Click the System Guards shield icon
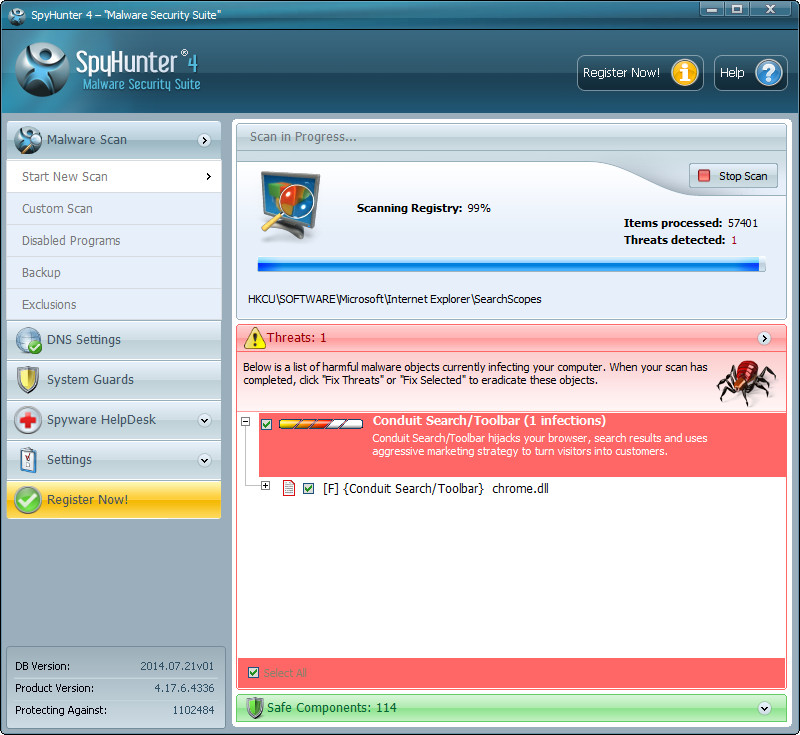Screen dimensions: 800x735 [x=28, y=380]
